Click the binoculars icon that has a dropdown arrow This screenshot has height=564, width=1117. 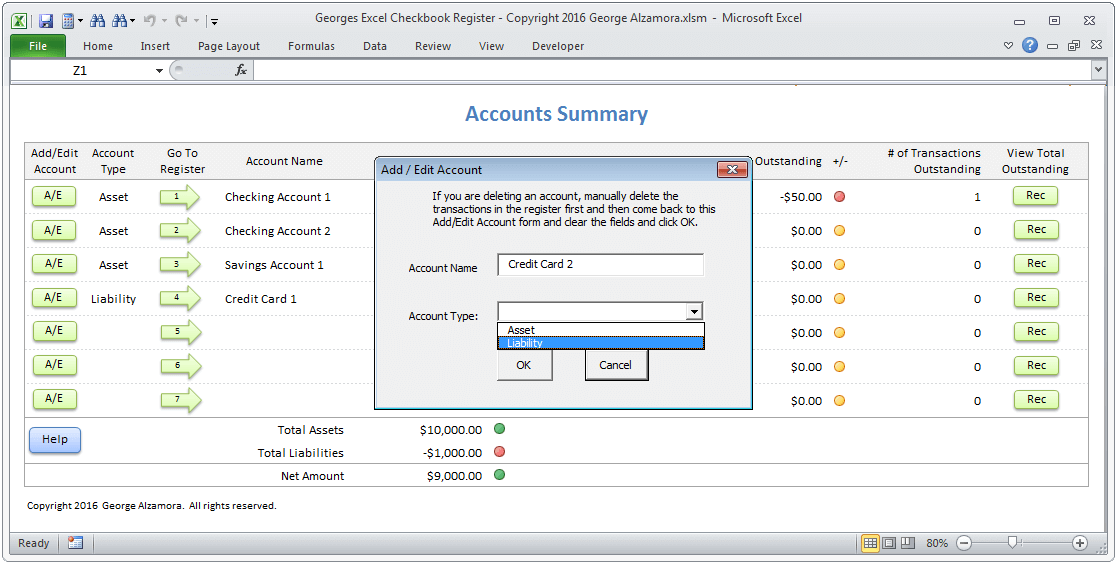tap(119, 21)
